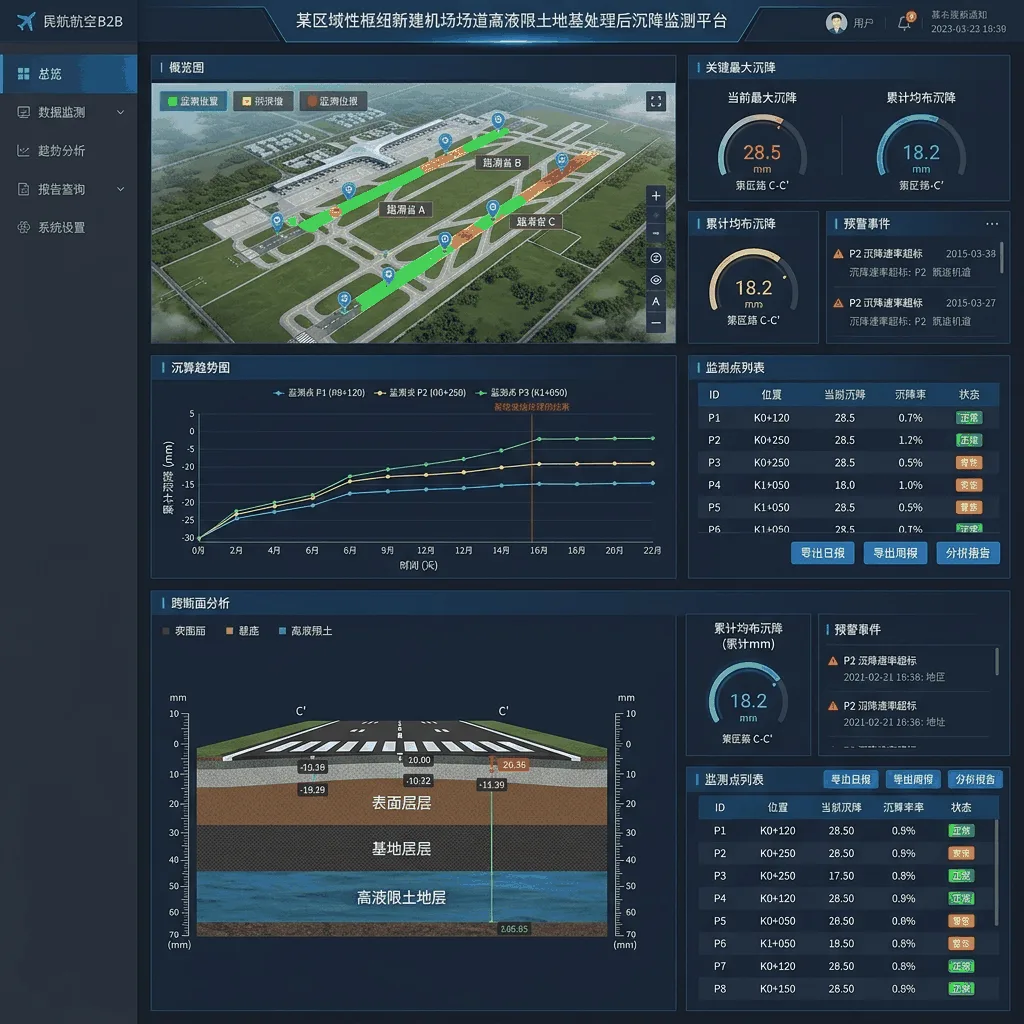Click the scrollbar in the upper 预警事件 list

click(x=1002, y=258)
